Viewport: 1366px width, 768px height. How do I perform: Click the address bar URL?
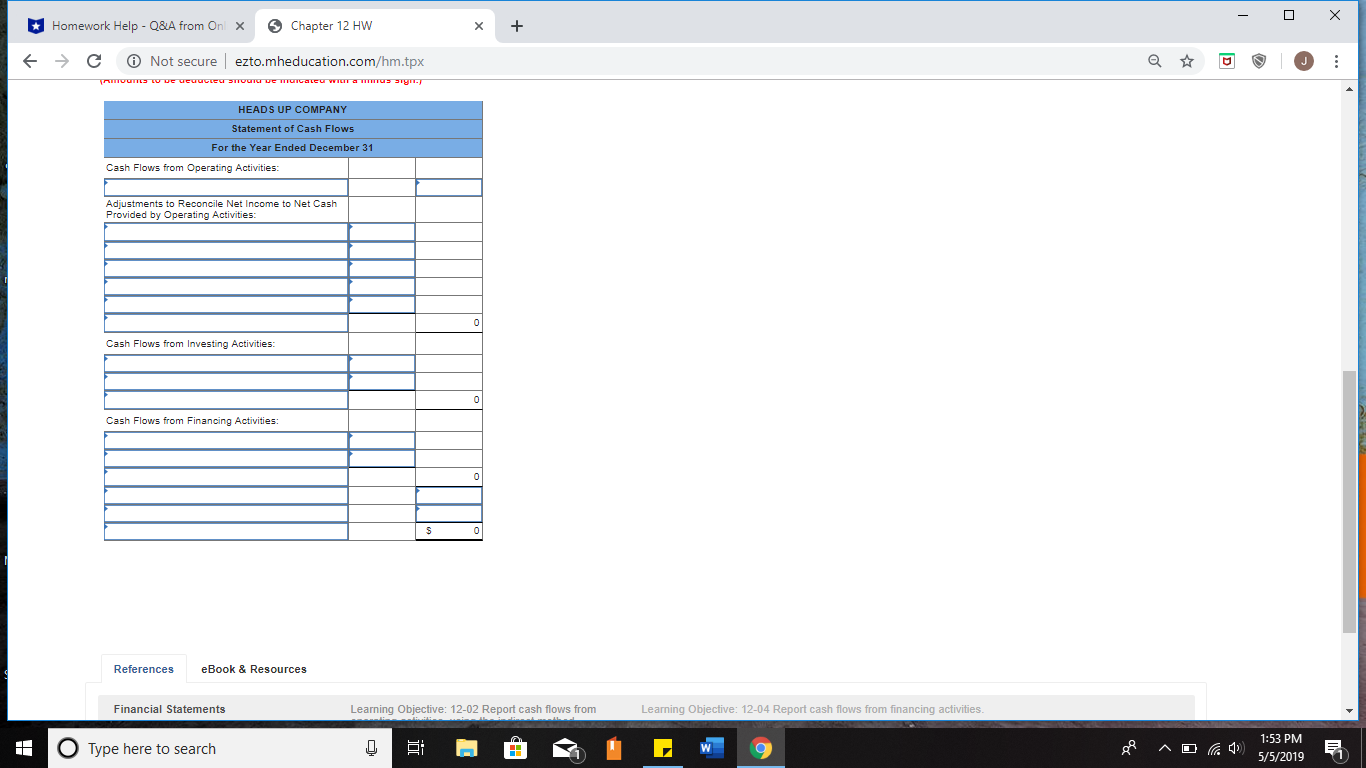pyautogui.click(x=330, y=61)
